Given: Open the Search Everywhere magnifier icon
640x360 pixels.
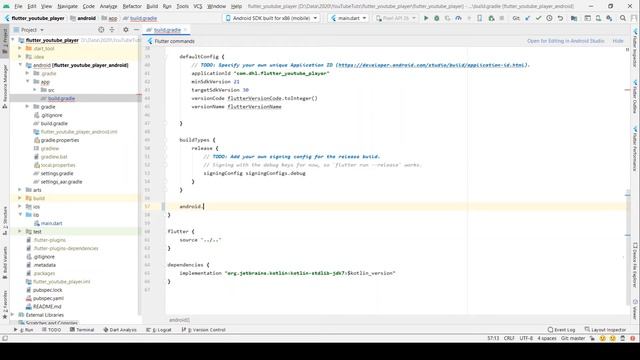Looking at the screenshot, I should tap(623, 18).
